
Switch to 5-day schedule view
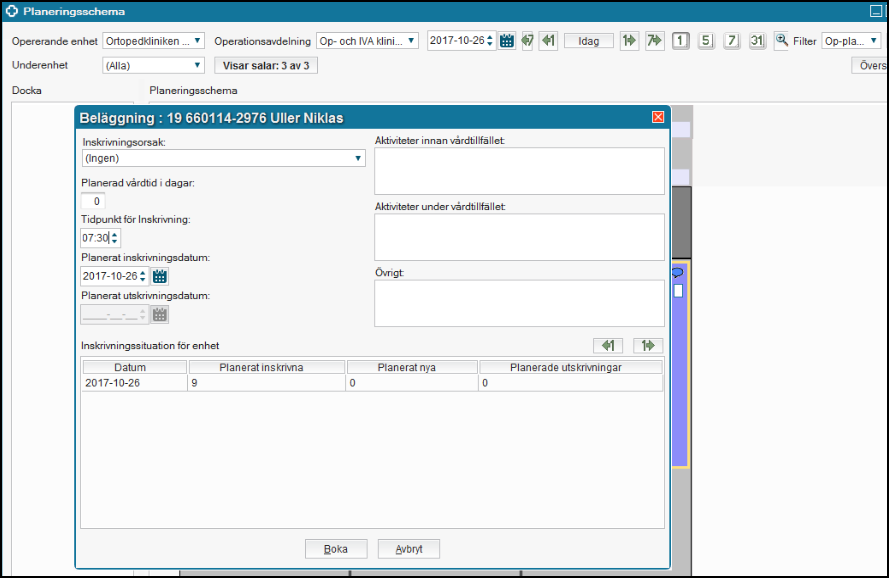706,41
